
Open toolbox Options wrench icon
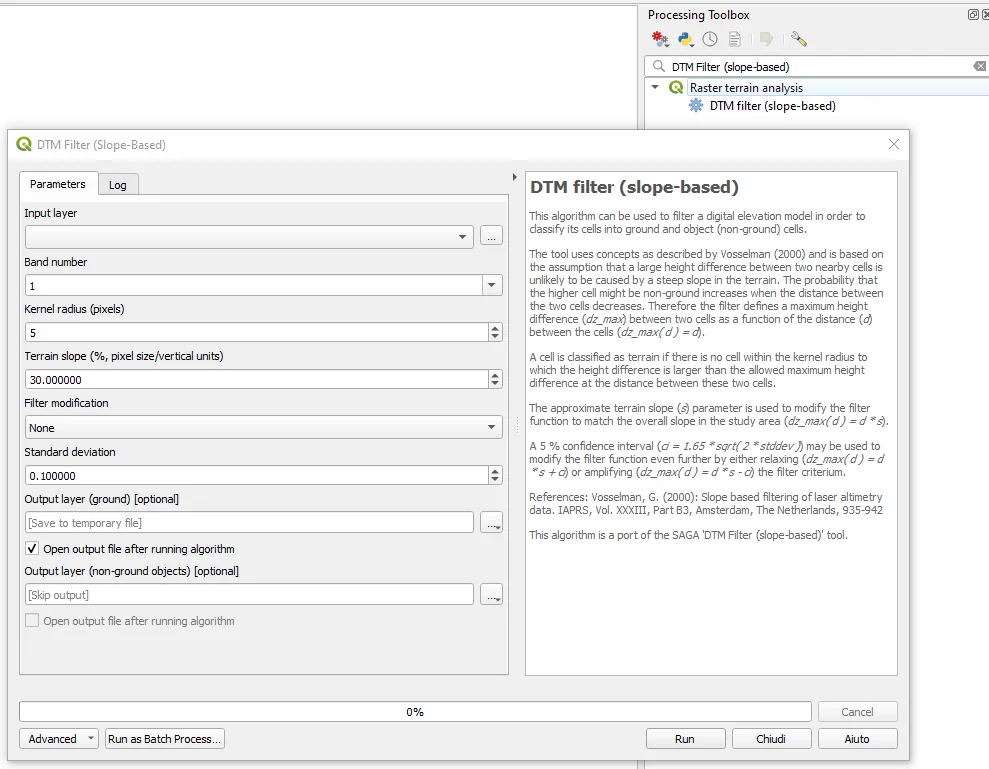(798, 39)
